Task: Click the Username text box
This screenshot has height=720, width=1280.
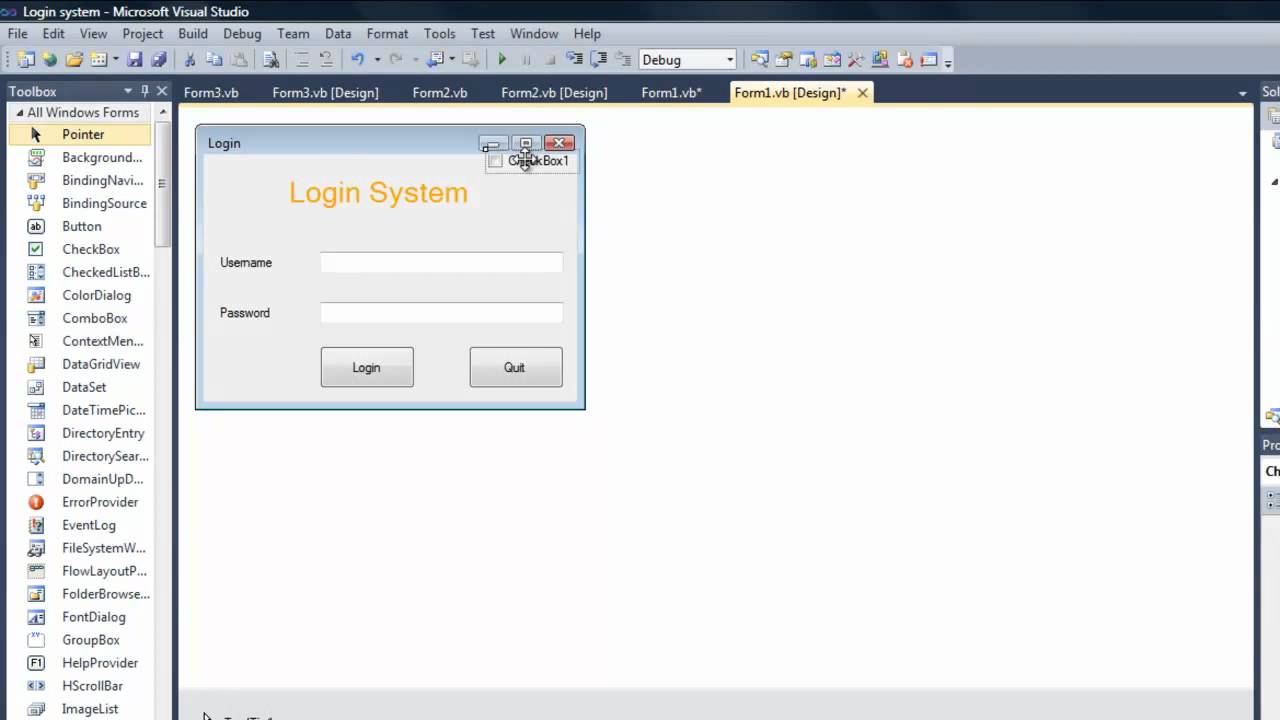Action: pyautogui.click(x=441, y=262)
